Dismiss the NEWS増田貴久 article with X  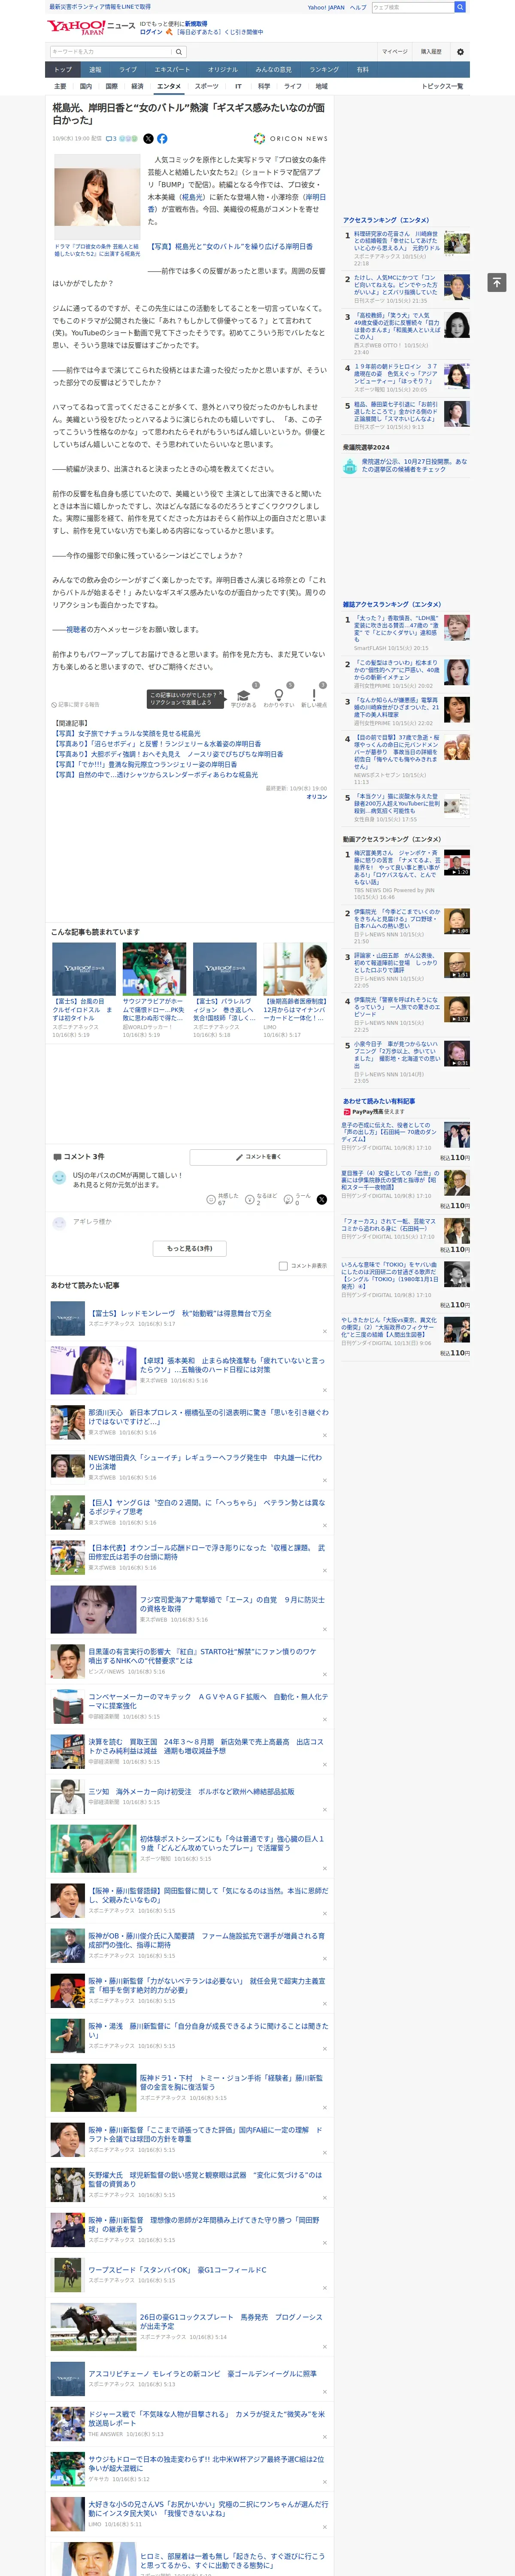324,1480
